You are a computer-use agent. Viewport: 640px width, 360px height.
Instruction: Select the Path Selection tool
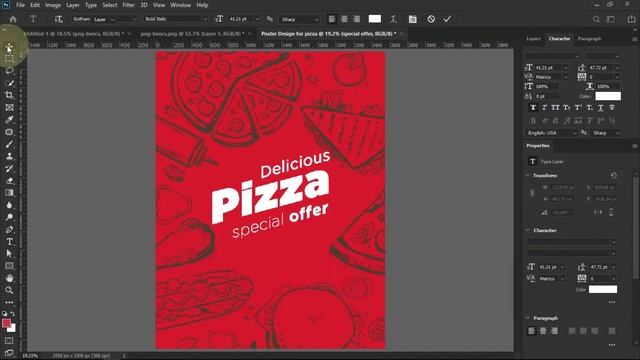9,253
